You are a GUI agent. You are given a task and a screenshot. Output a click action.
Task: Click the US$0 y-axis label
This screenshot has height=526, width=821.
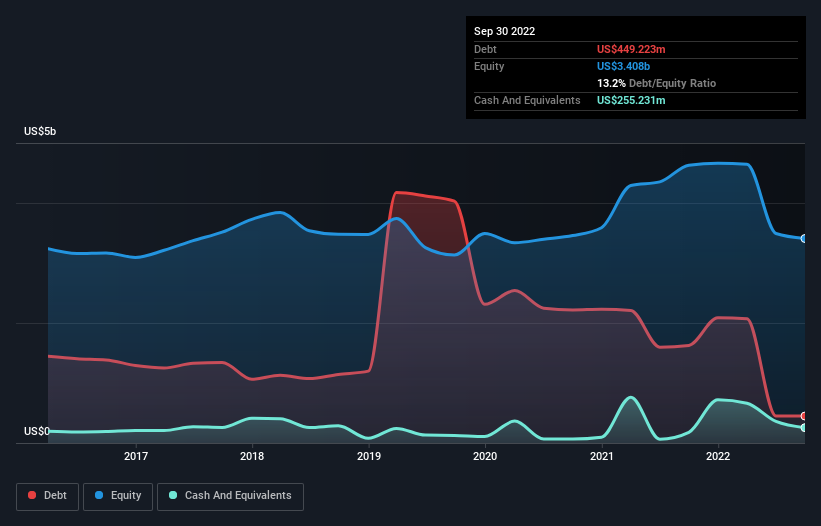pos(37,431)
